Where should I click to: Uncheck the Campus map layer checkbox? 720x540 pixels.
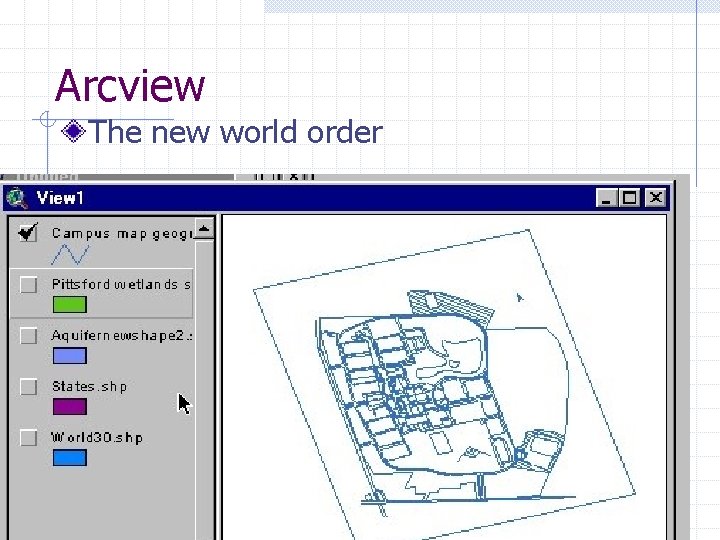pos(28,233)
